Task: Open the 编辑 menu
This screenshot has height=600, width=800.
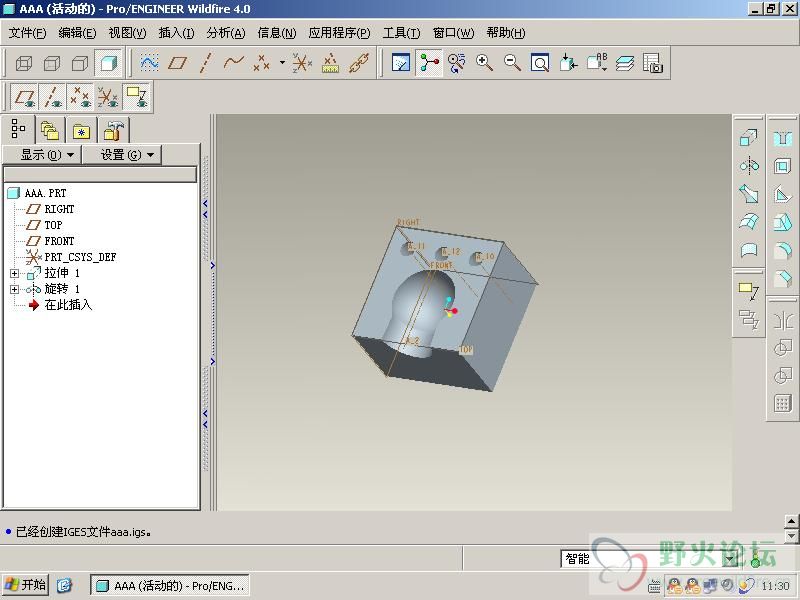Action: 77,33
